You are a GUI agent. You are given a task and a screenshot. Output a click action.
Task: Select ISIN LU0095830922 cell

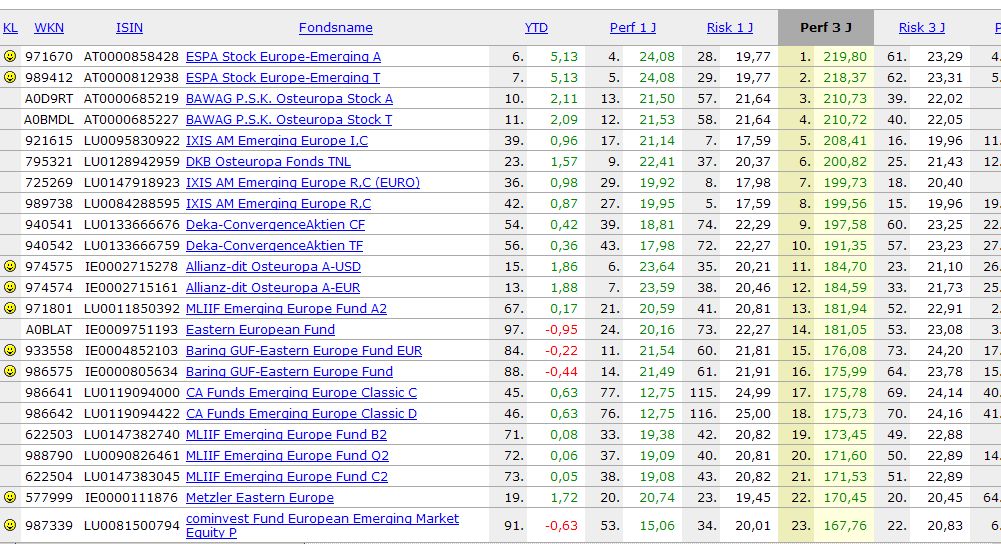pyautogui.click(x=132, y=141)
